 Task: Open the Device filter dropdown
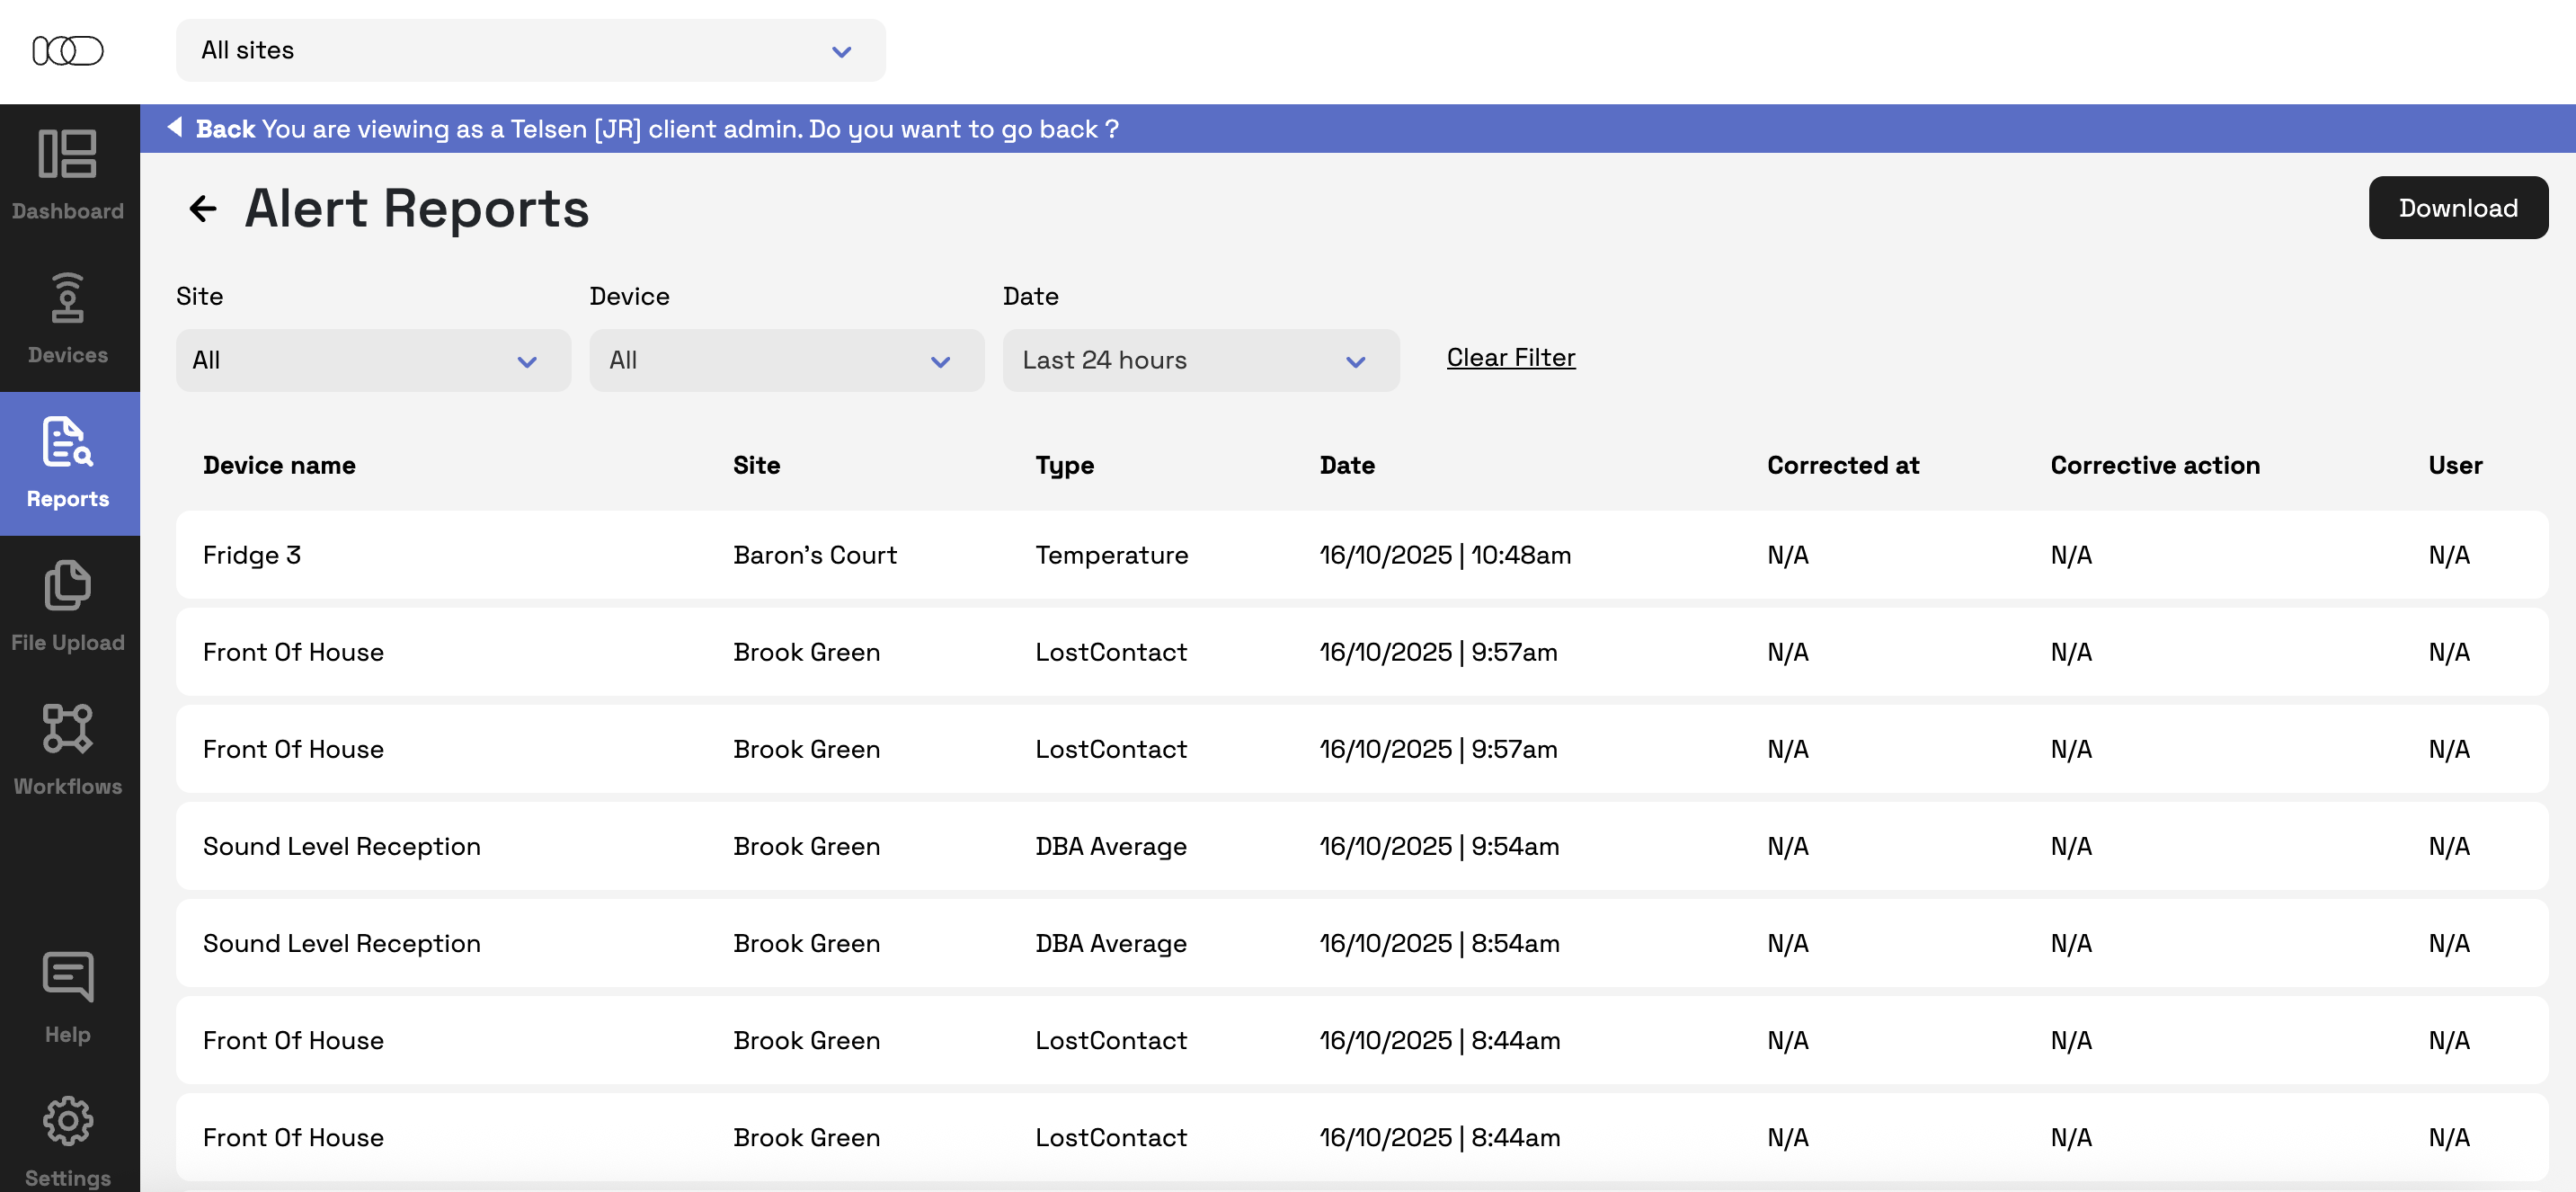pos(786,361)
